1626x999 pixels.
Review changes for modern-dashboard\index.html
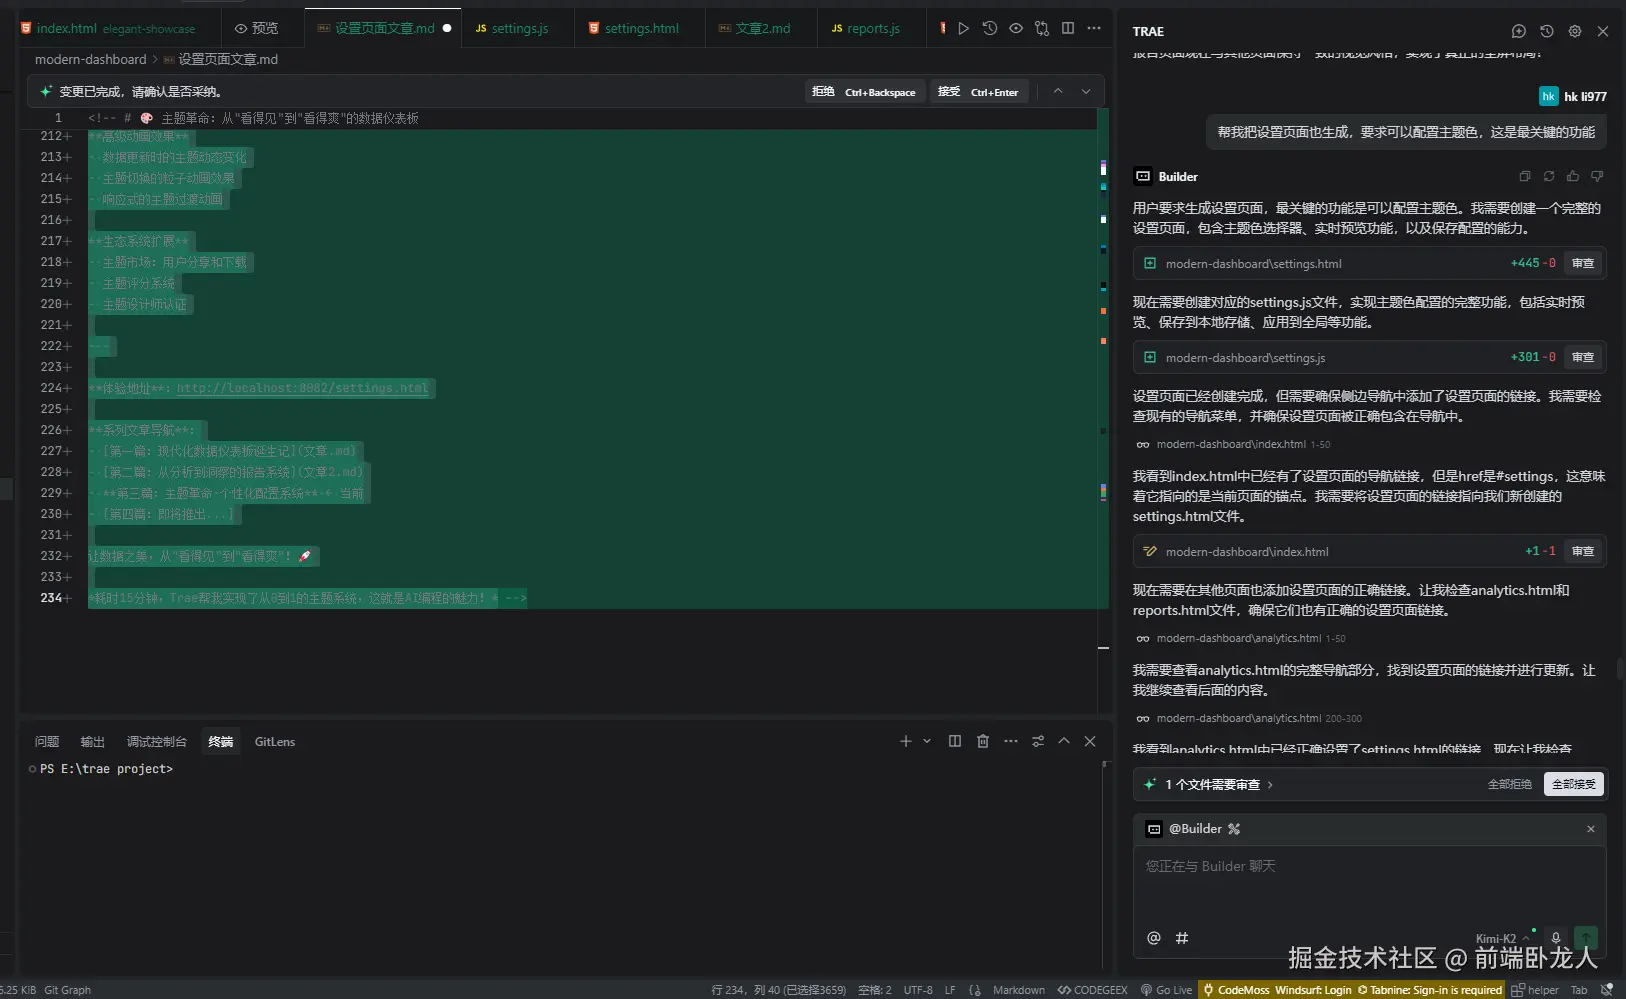(x=1583, y=551)
